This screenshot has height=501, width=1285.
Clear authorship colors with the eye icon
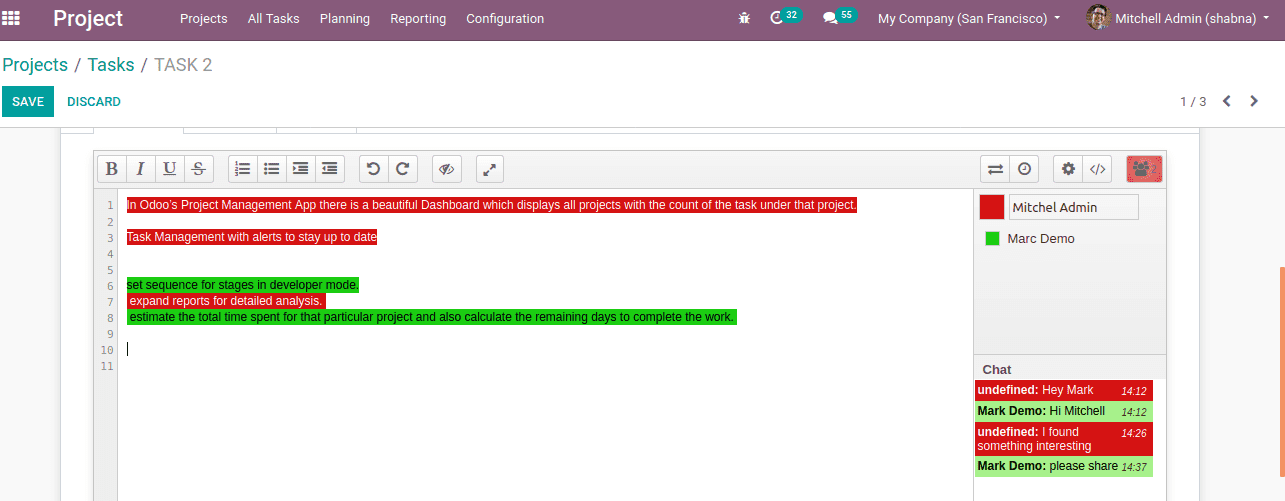[x=447, y=169]
